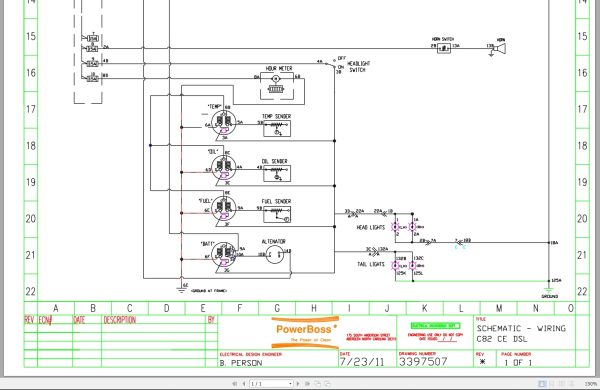600x390 pixels.
Task: Click the PowerBoss logo in title block
Action: pyautogui.click(x=305, y=332)
